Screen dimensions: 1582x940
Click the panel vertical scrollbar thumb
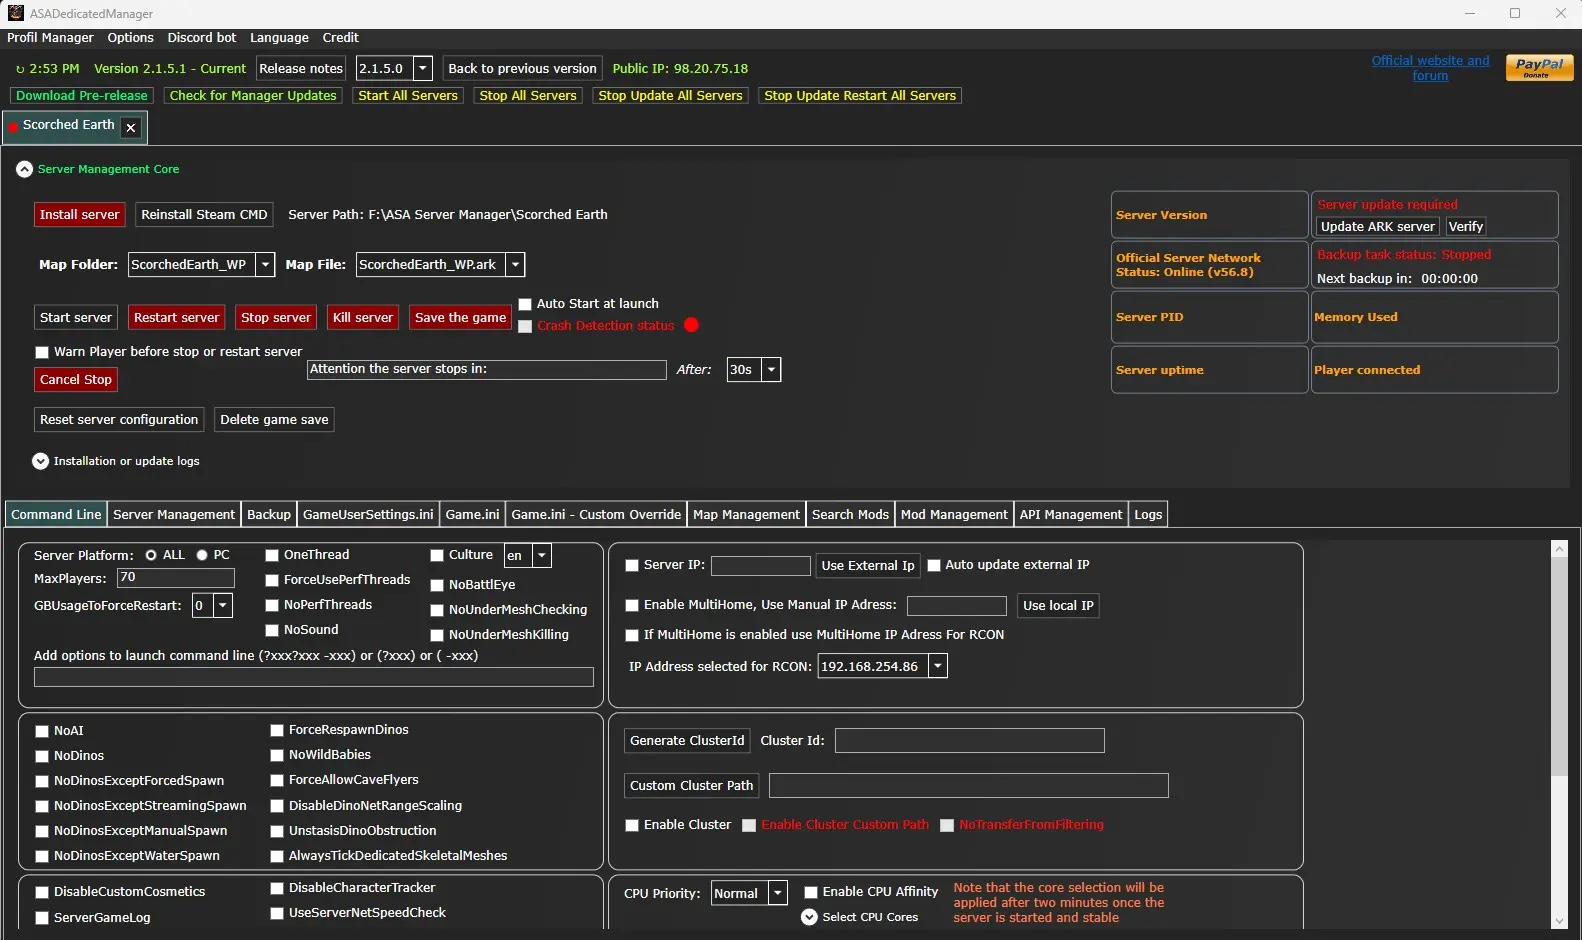(x=1559, y=668)
